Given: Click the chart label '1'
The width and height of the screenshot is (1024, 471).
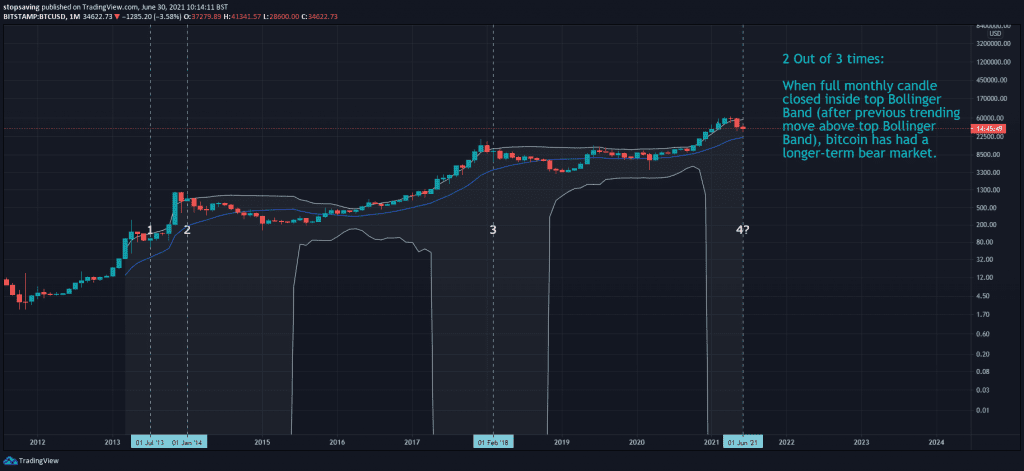Looking at the screenshot, I should click(150, 230).
